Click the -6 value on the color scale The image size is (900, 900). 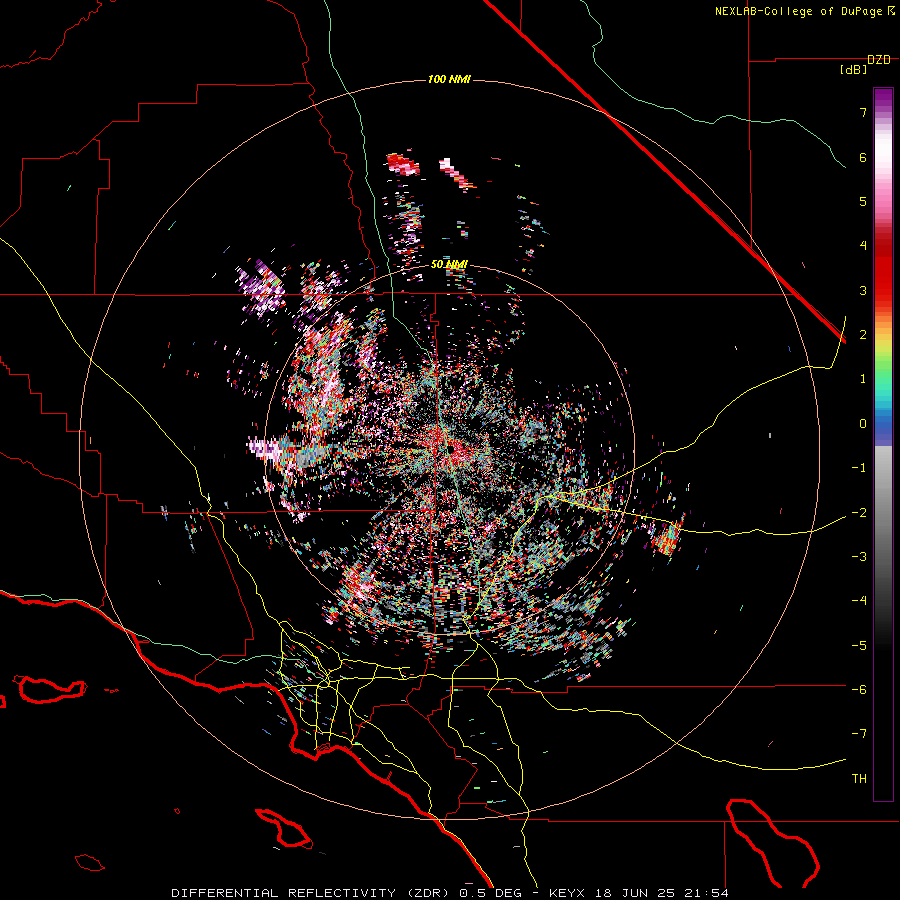coord(859,689)
